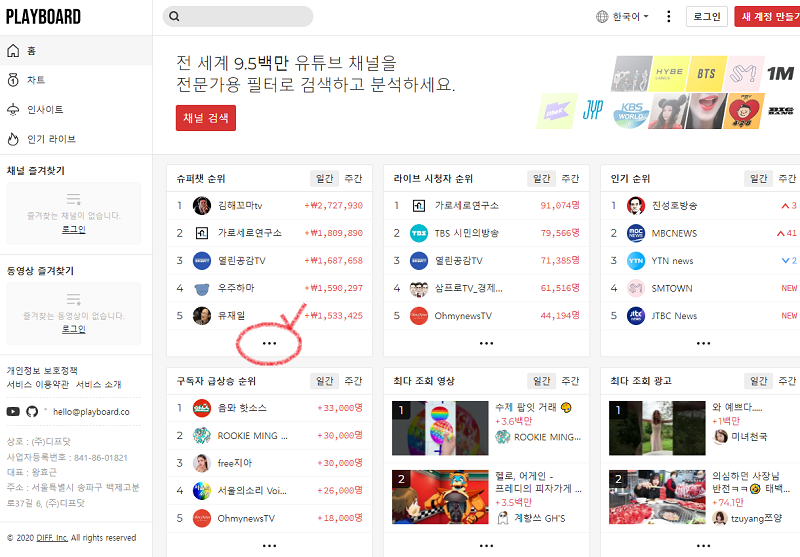Open 차트 in the sidebar
Image resolution: width=800 pixels, height=557 pixels.
(76, 80)
